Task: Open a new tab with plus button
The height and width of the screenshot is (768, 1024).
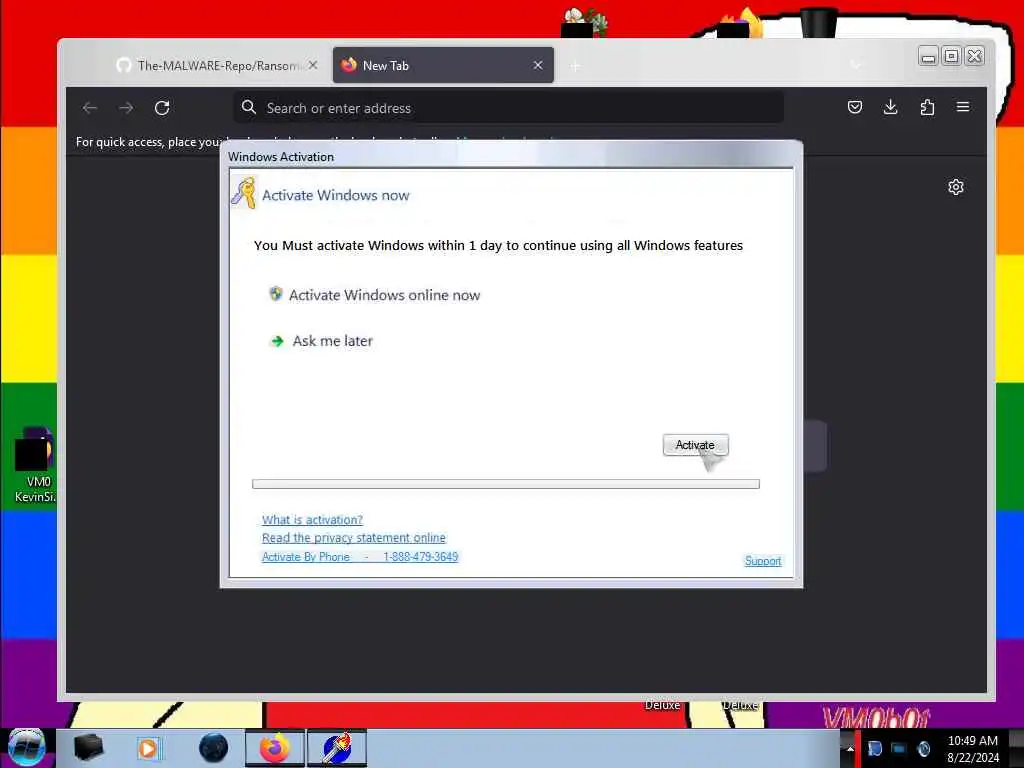Action: coord(575,66)
